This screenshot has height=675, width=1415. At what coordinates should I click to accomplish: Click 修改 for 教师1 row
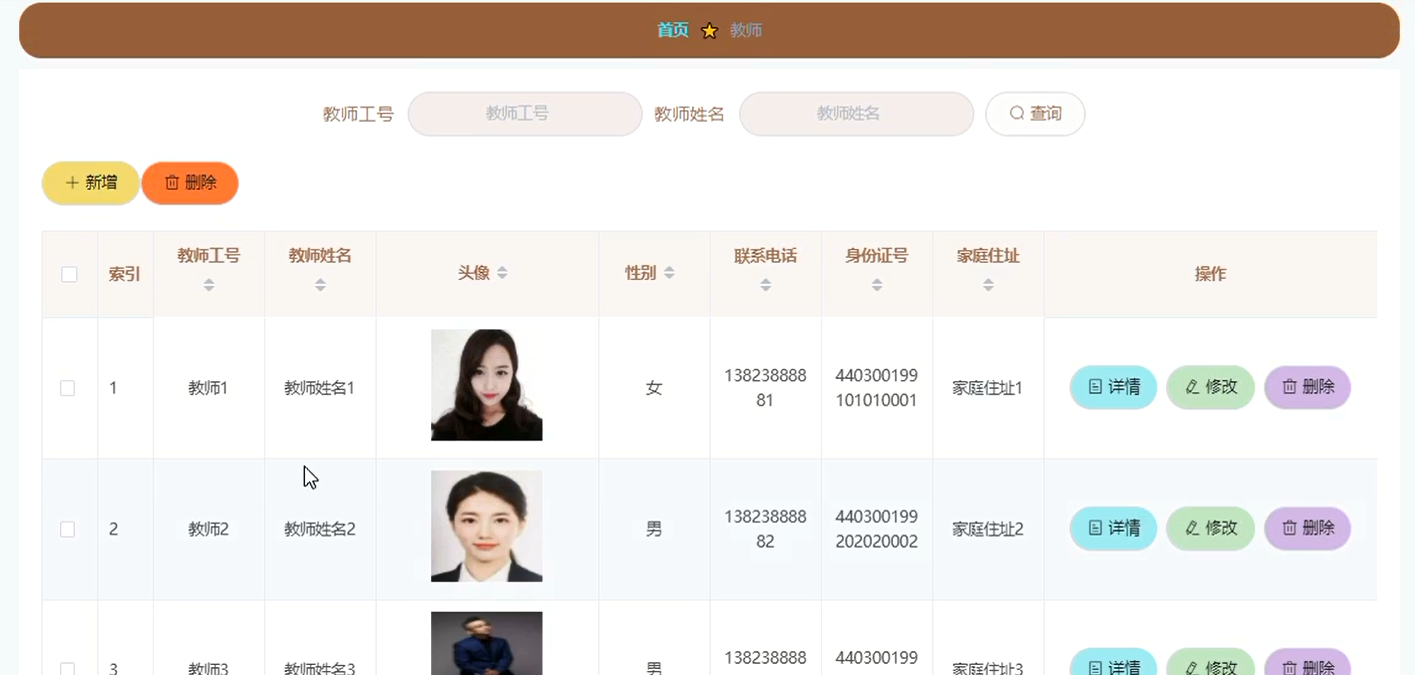pyautogui.click(x=1210, y=387)
